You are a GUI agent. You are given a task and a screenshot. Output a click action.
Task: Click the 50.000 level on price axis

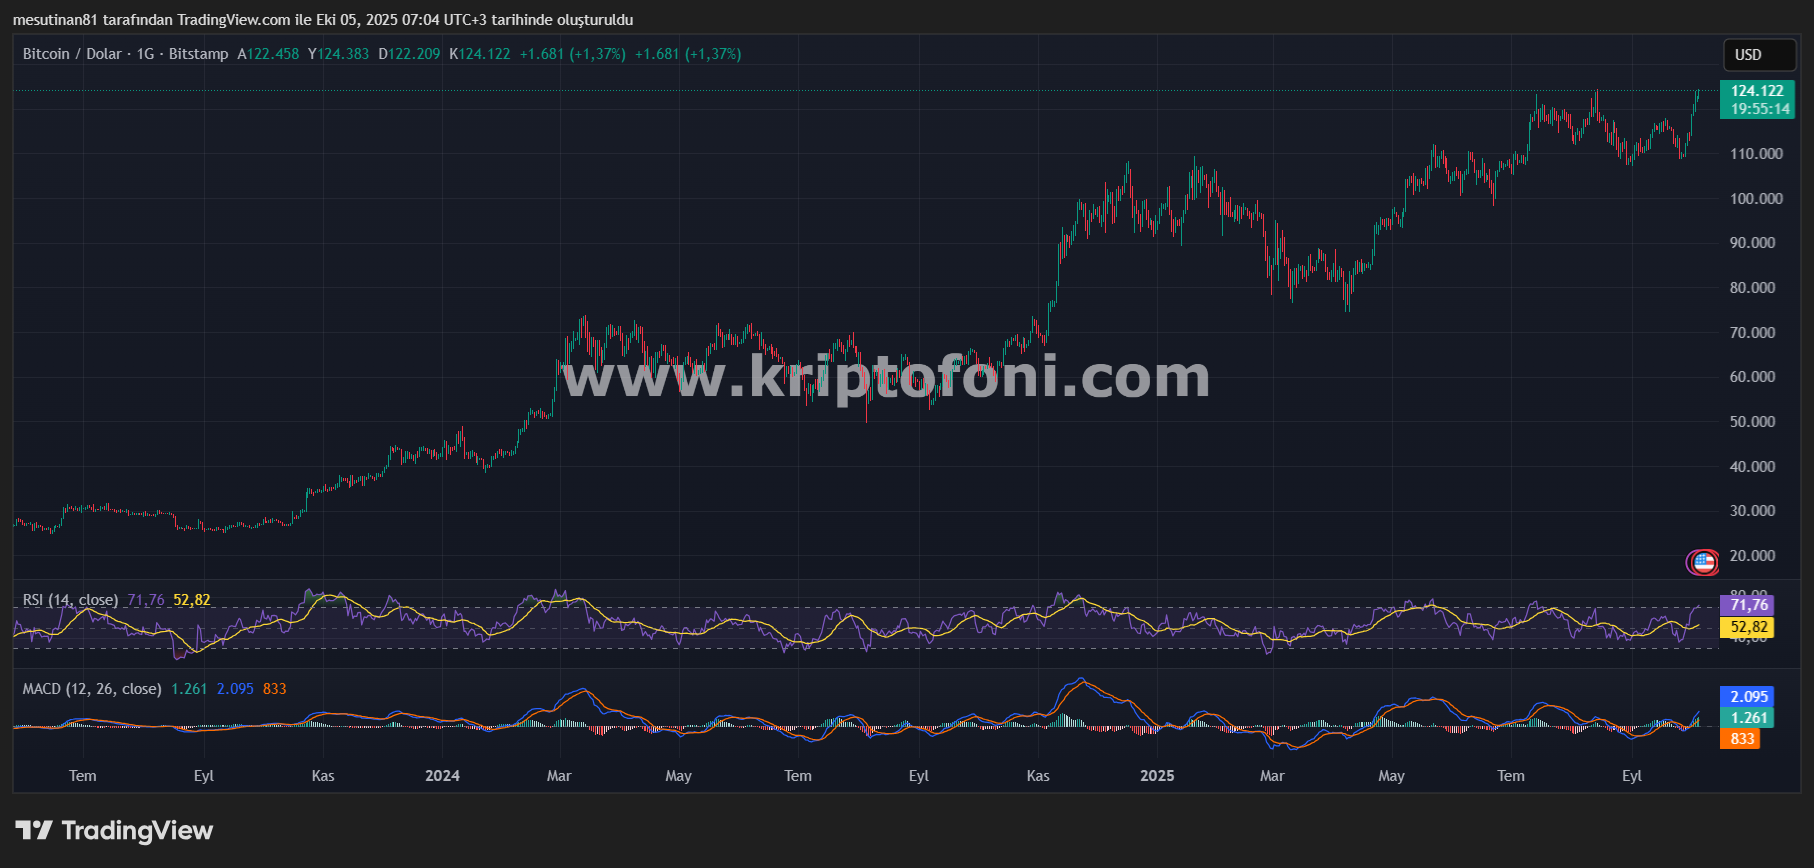click(1752, 422)
